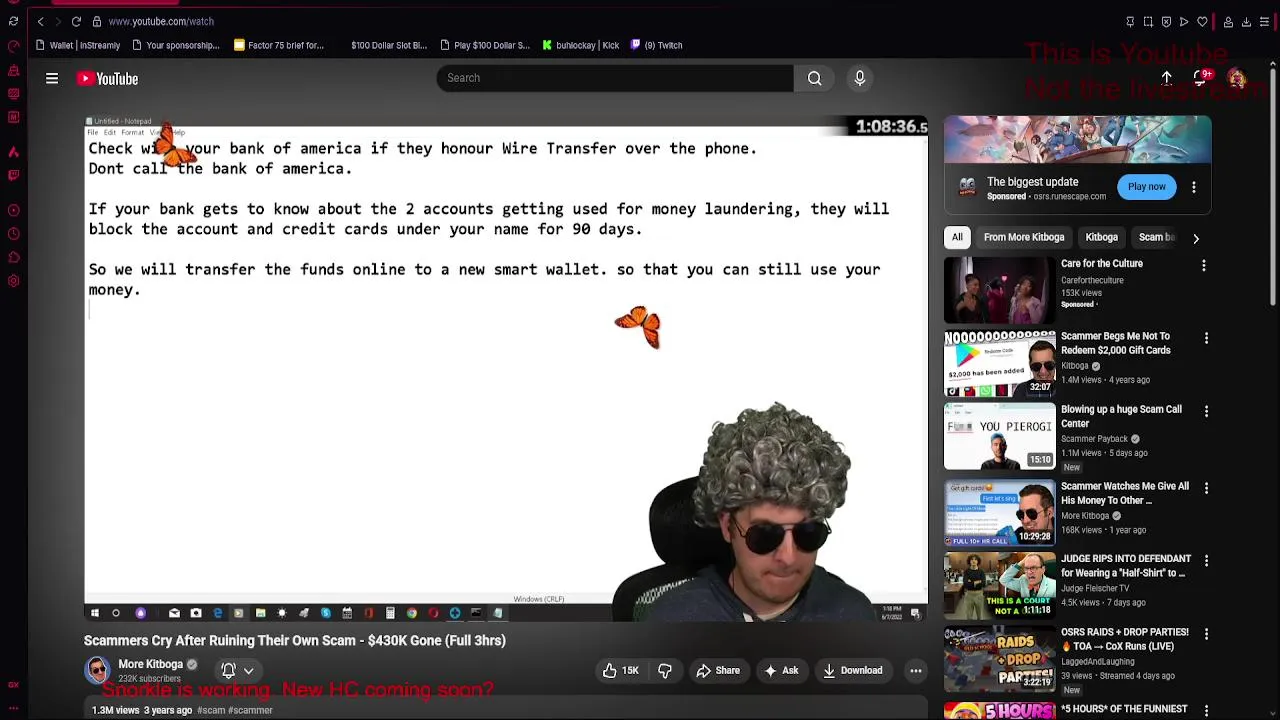
Task: Open The biggest update ad banner image
Action: pos(1078,139)
